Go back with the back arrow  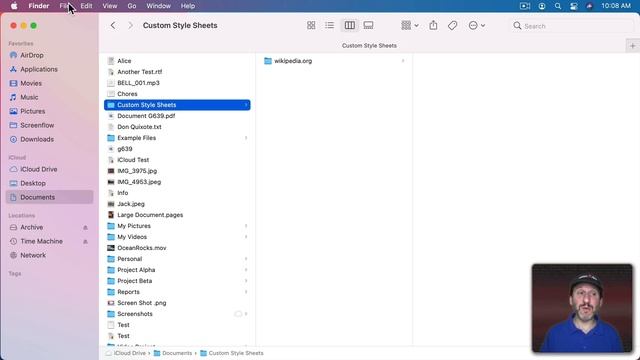pos(113,25)
